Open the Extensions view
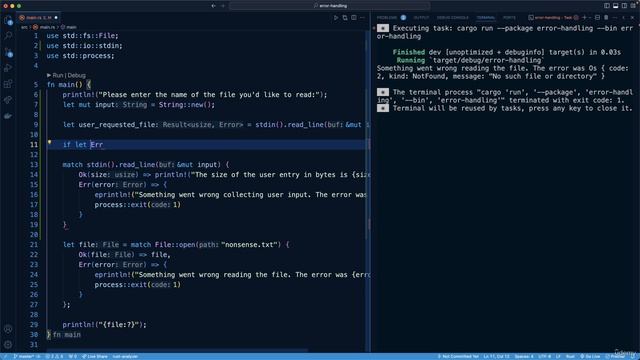The height and width of the screenshot is (360, 640). pyautogui.click(x=8, y=84)
